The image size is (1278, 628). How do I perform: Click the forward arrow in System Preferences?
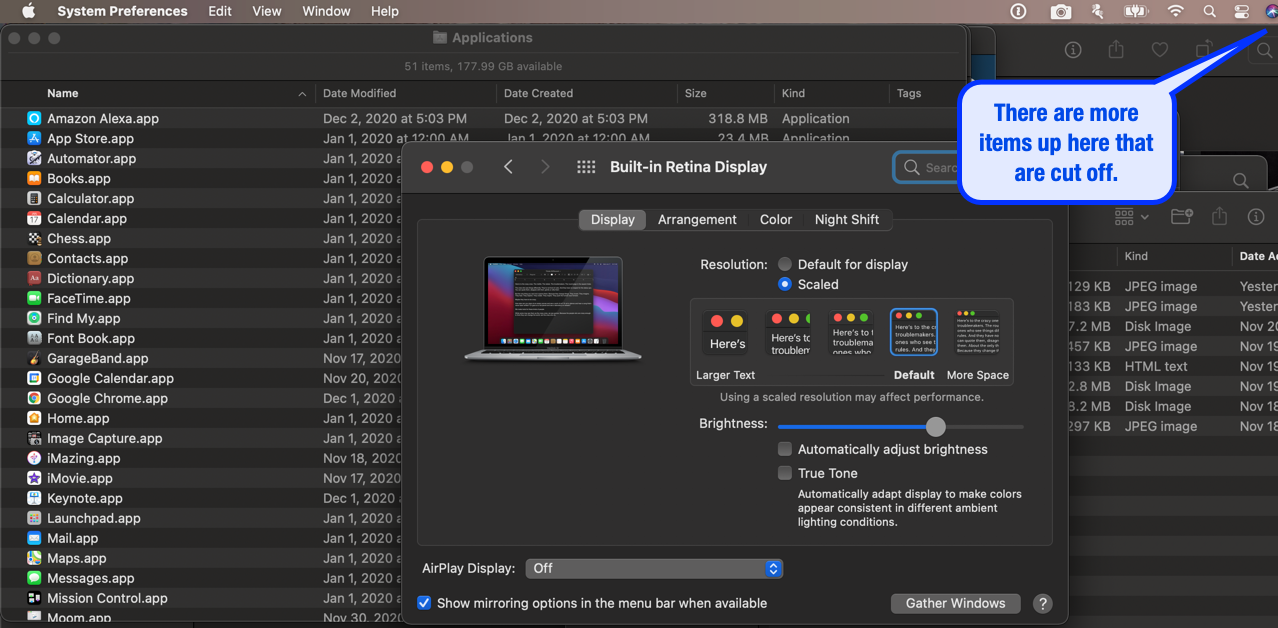(545, 167)
